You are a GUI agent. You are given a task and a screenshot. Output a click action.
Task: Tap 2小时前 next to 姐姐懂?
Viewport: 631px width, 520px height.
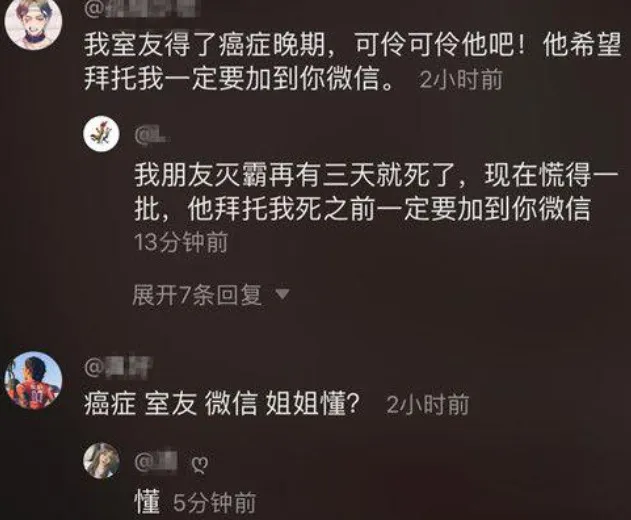pos(427,404)
